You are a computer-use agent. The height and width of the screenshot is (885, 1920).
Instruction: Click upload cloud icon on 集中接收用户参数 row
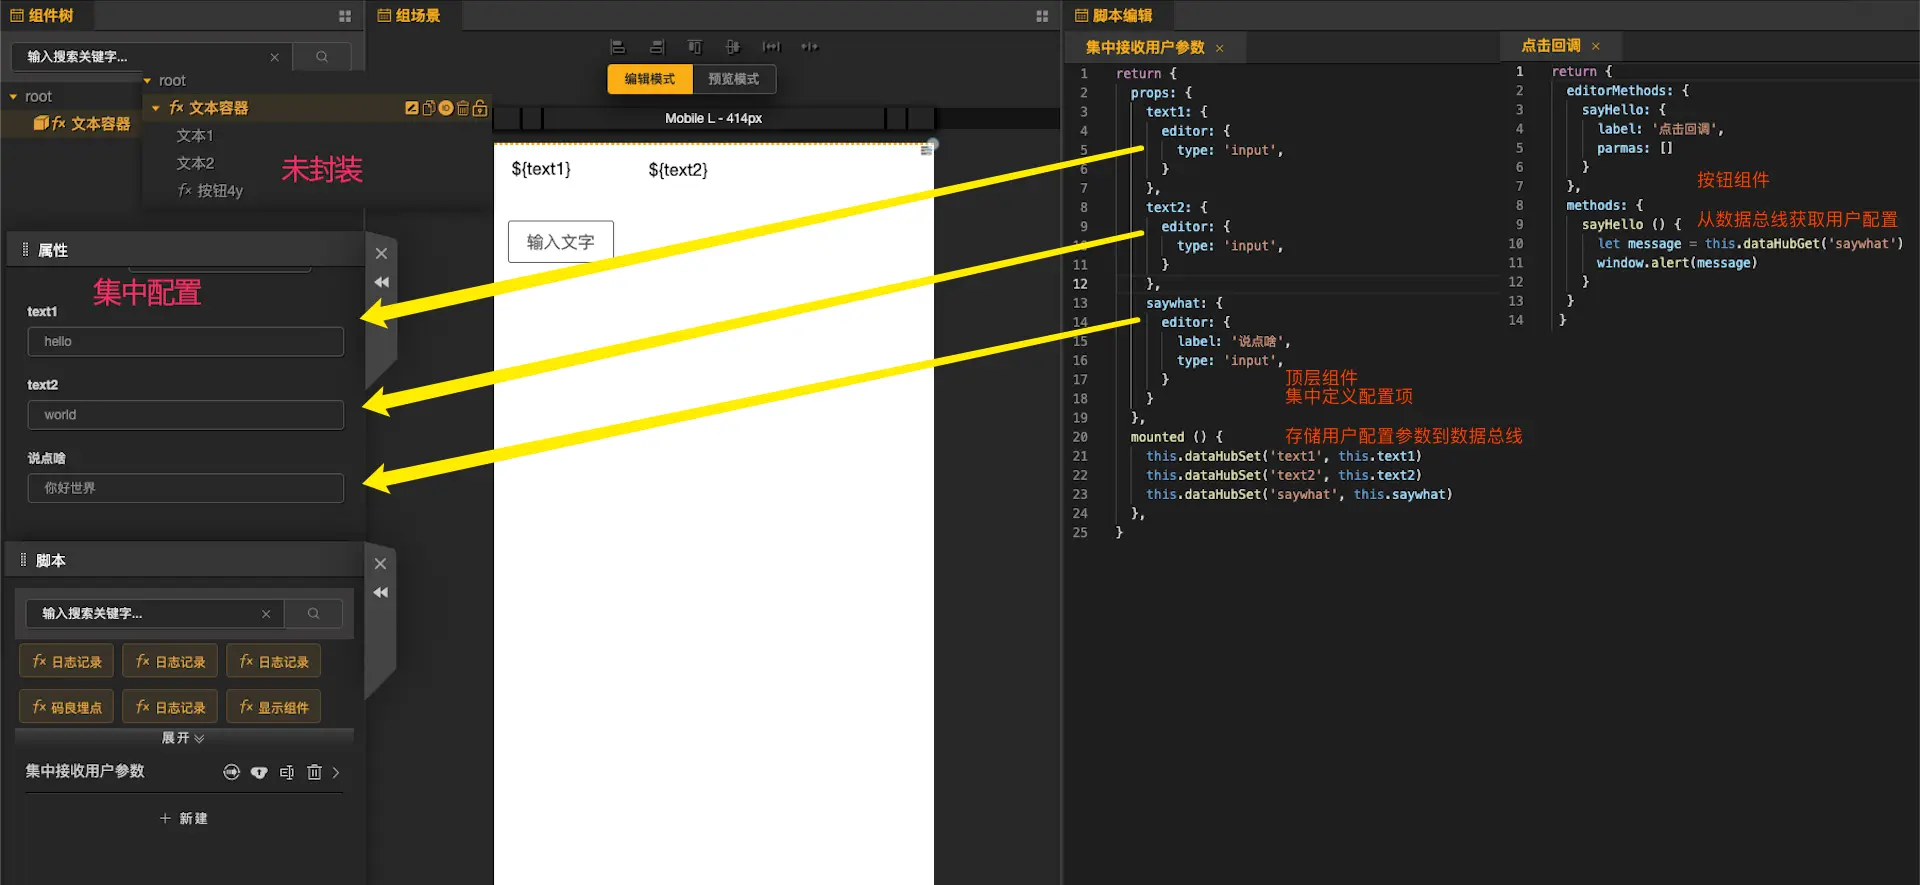pos(259,772)
